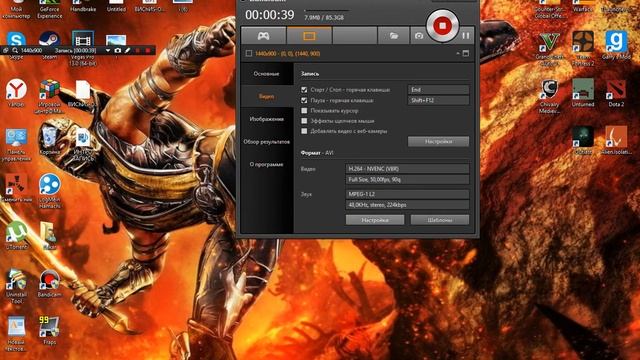This screenshot has width=640, height=360.
Task: Open output folder icon in Bandicam
Action: (393, 36)
